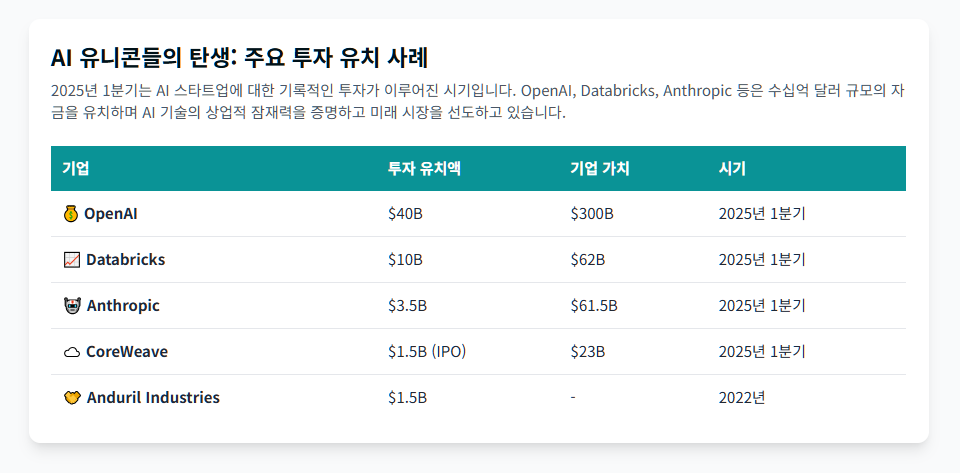
Task: Click the $40B investment amount cell
Action: point(405,214)
